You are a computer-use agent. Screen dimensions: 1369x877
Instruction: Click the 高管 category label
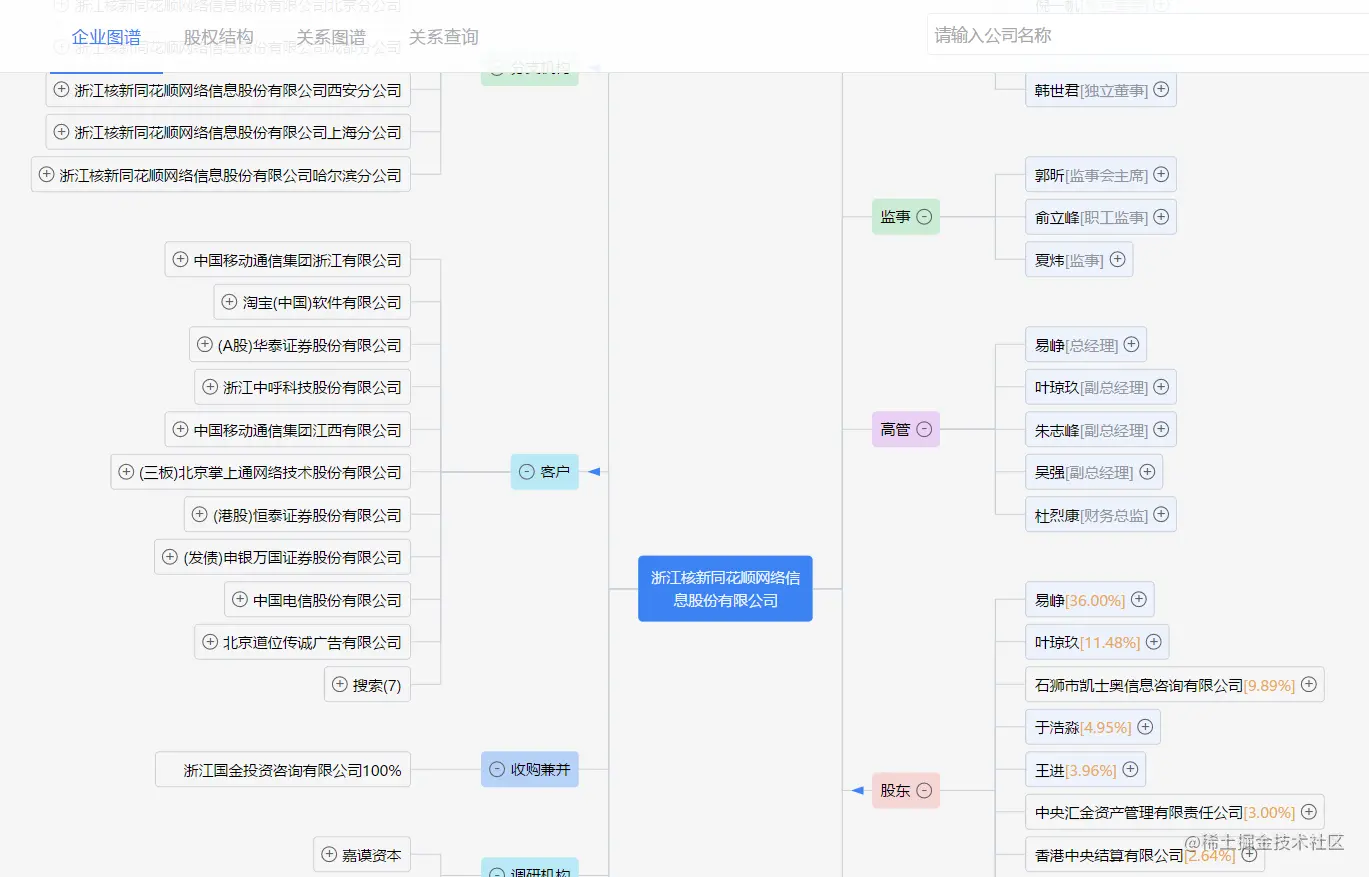click(x=895, y=429)
